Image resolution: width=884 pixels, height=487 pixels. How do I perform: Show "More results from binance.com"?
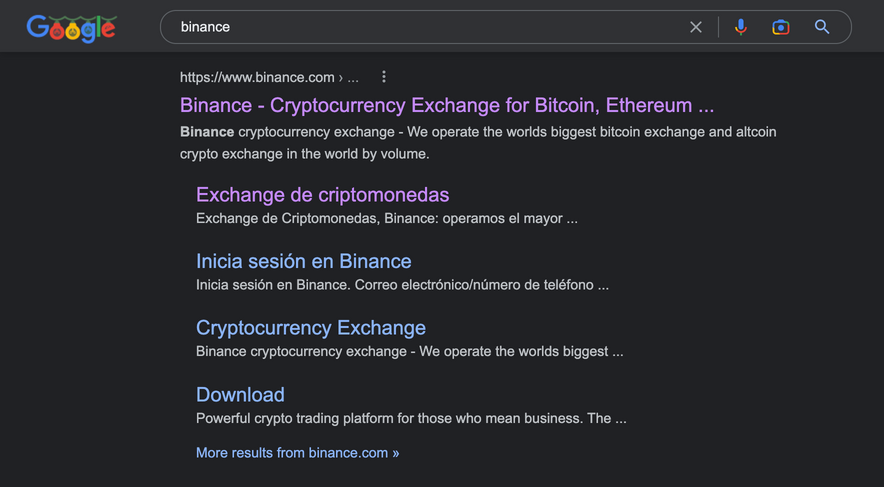tap(297, 453)
